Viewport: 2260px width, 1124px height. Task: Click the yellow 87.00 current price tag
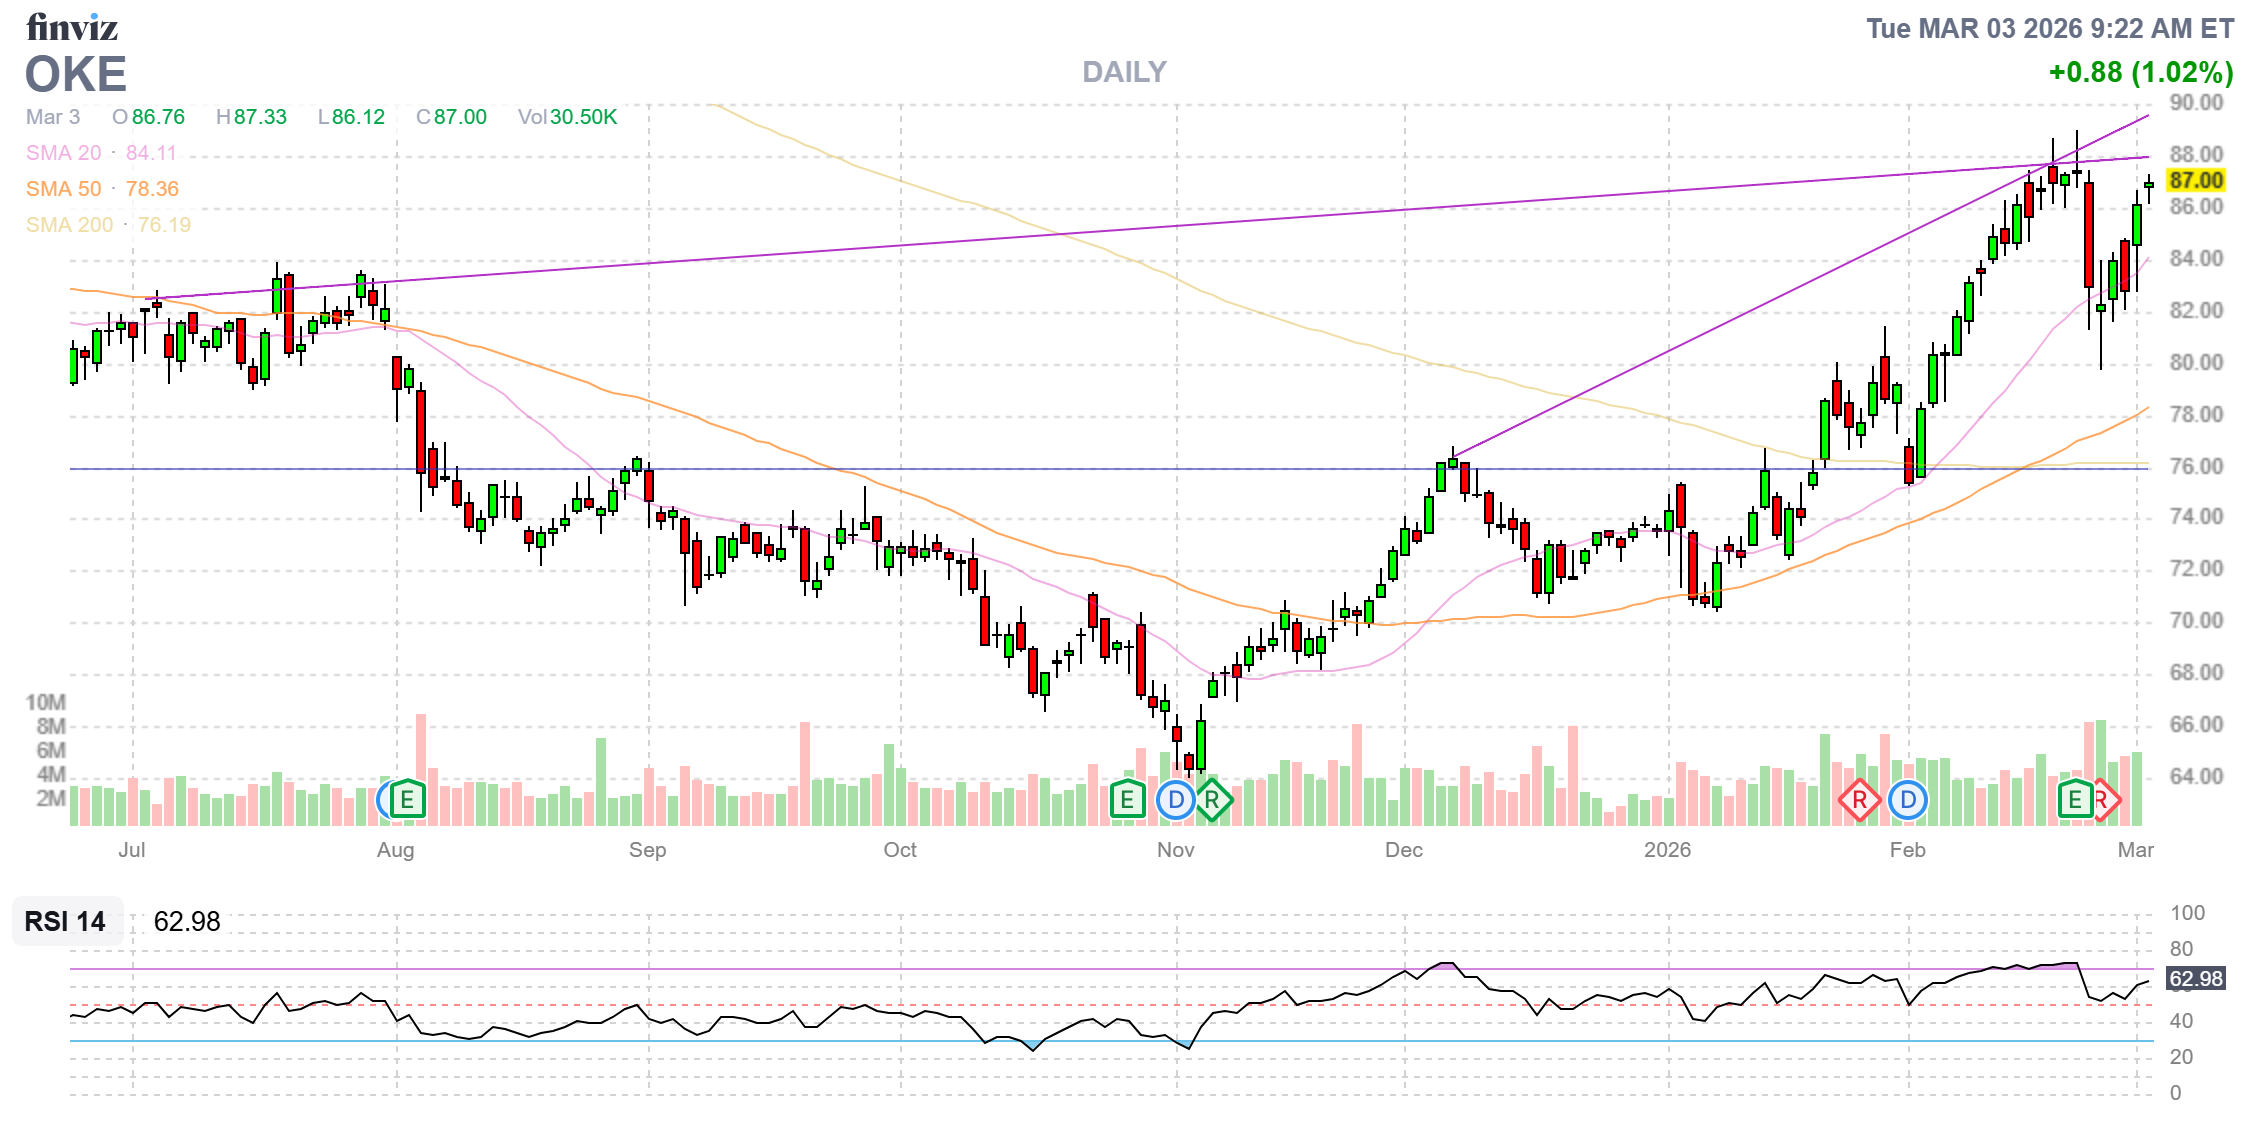coord(2196,181)
